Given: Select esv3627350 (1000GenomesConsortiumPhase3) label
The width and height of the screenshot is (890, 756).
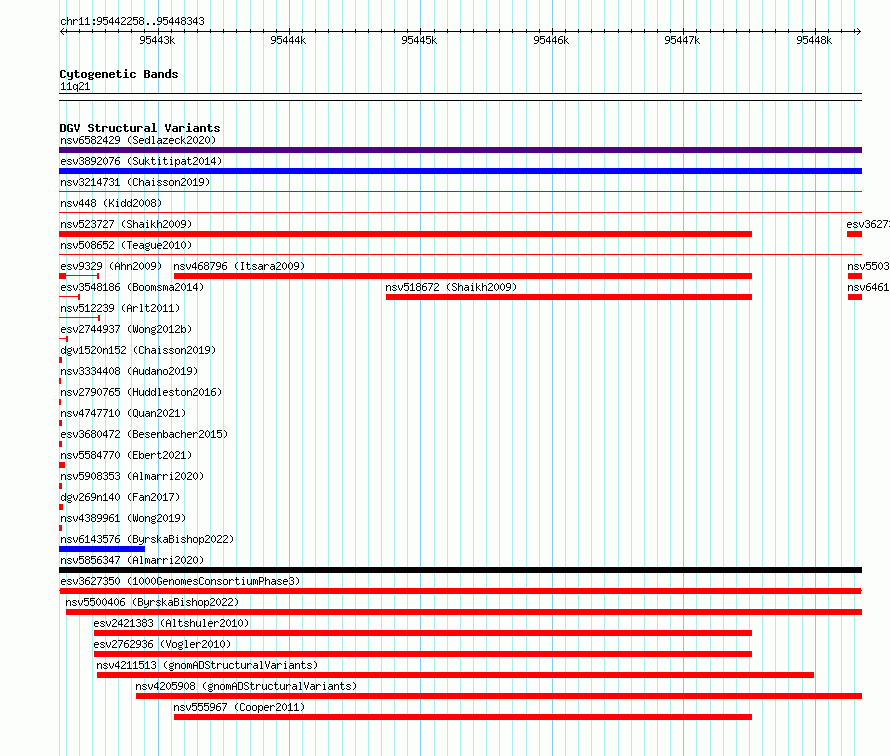Looking at the screenshot, I should click(180, 581).
